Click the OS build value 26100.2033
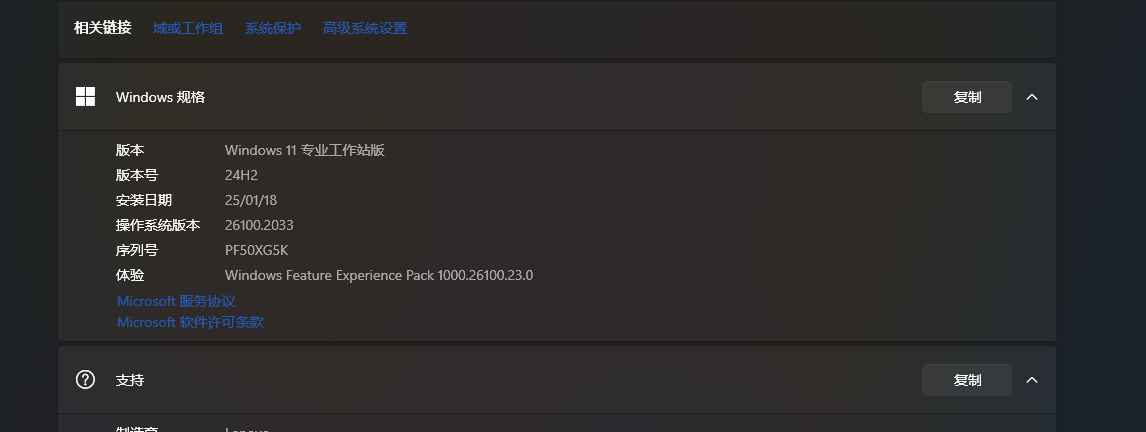This screenshot has width=1146, height=432. coord(259,225)
